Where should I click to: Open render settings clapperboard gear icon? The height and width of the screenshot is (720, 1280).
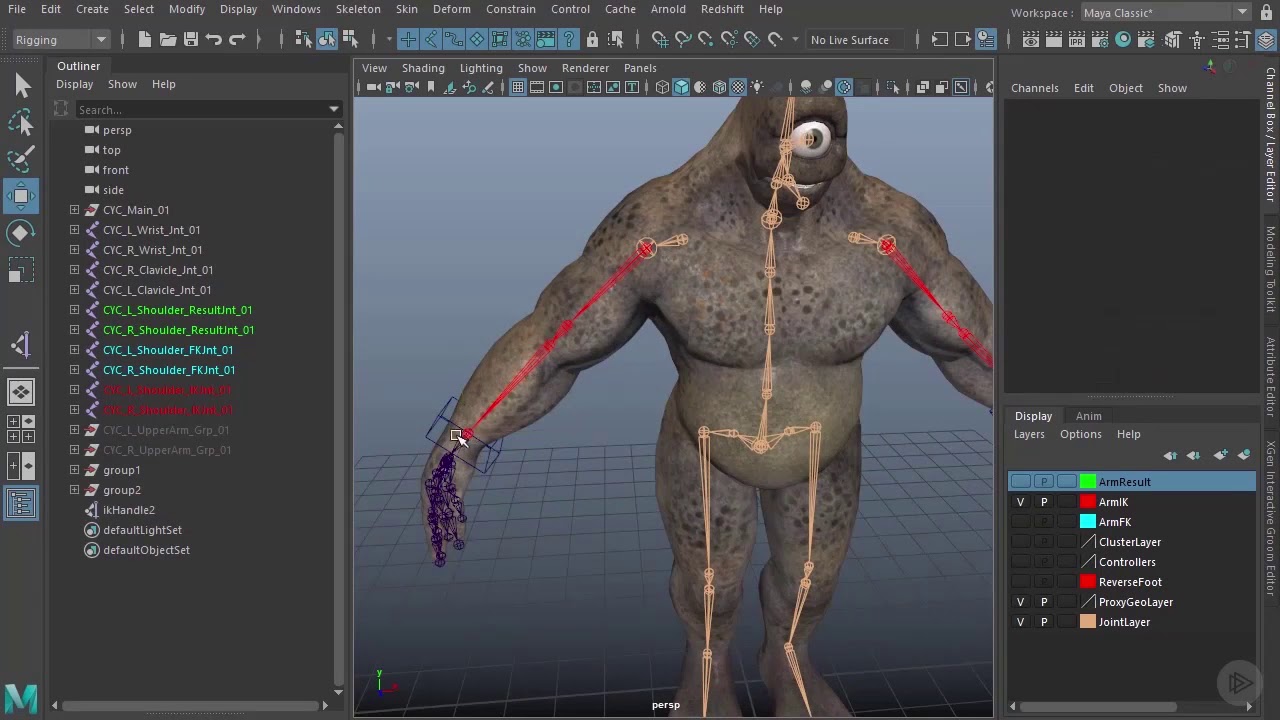point(1100,39)
